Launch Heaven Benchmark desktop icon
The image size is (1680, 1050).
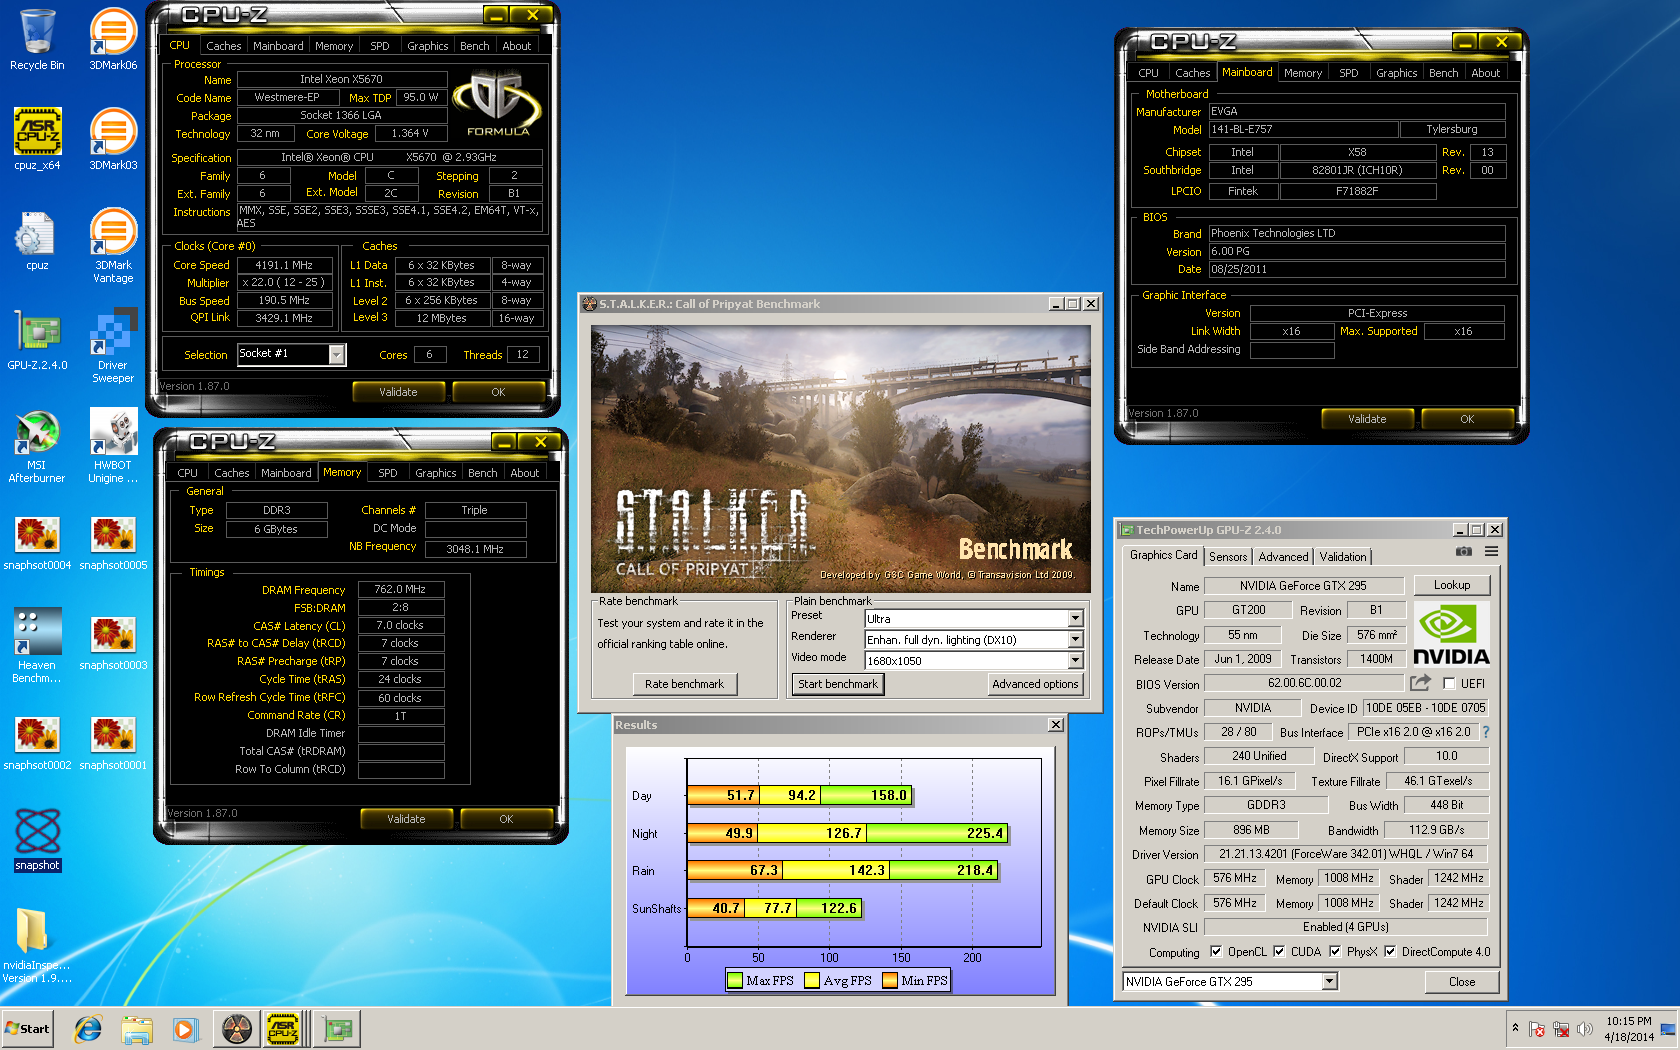click(x=37, y=646)
